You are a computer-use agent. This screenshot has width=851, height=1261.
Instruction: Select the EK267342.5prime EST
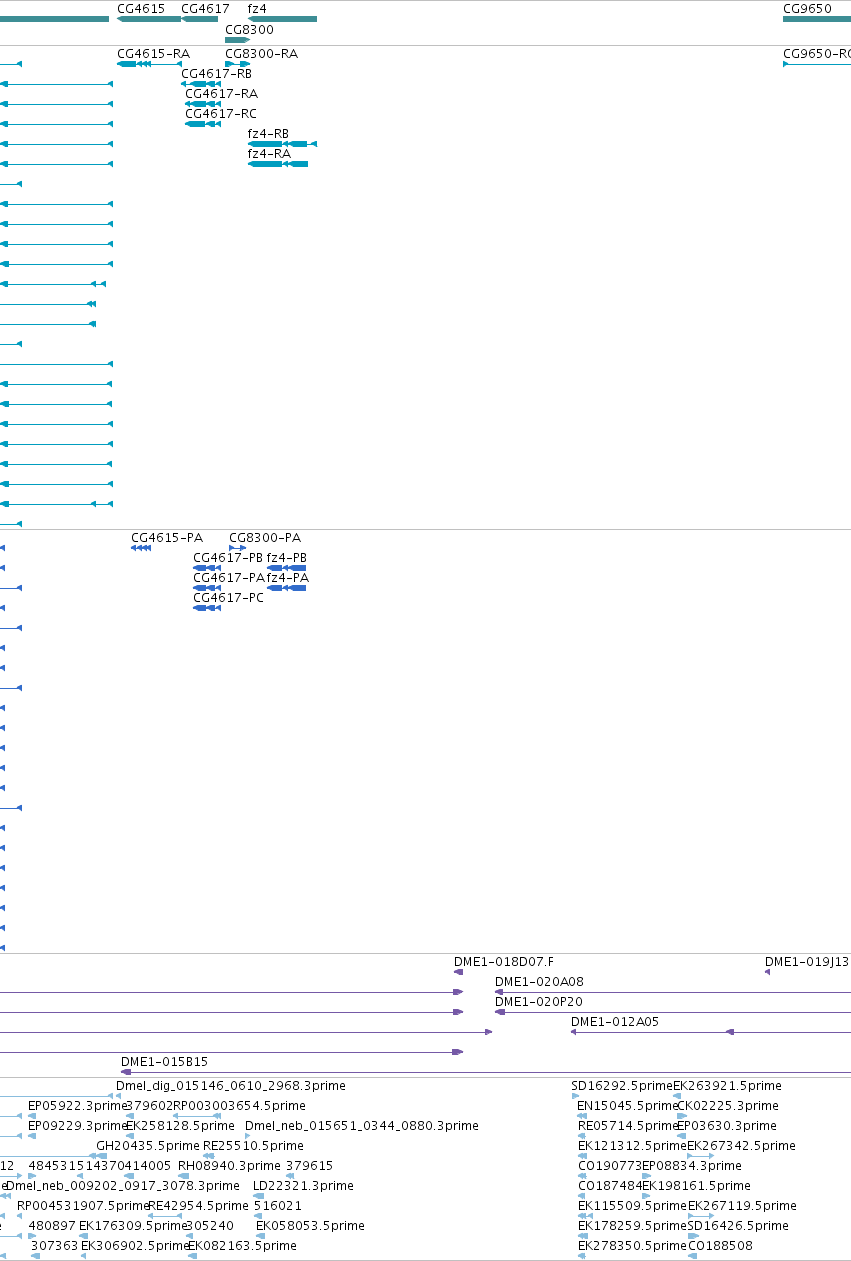tap(700, 1156)
